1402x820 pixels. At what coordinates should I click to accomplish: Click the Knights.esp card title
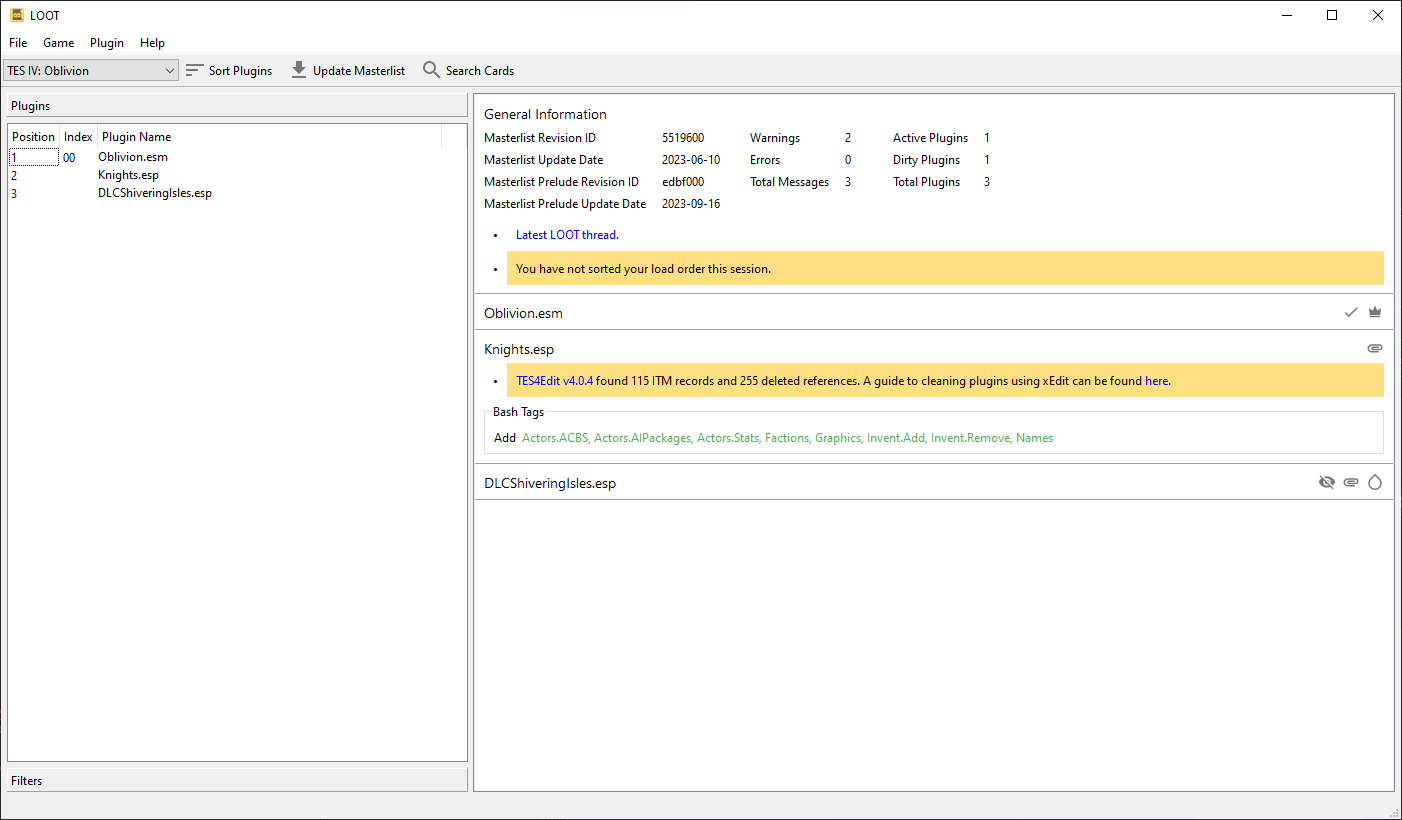(x=519, y=349)
